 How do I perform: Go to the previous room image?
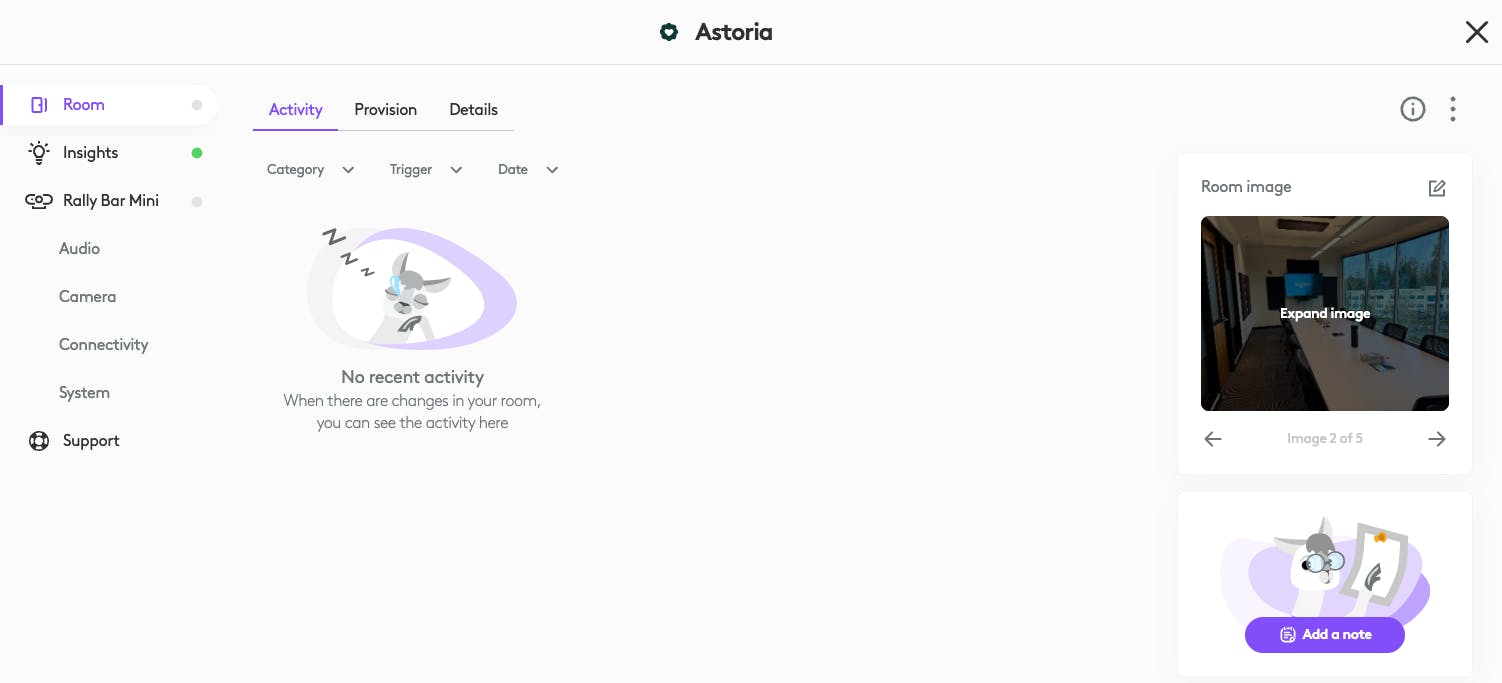[x=1213, y=439]
